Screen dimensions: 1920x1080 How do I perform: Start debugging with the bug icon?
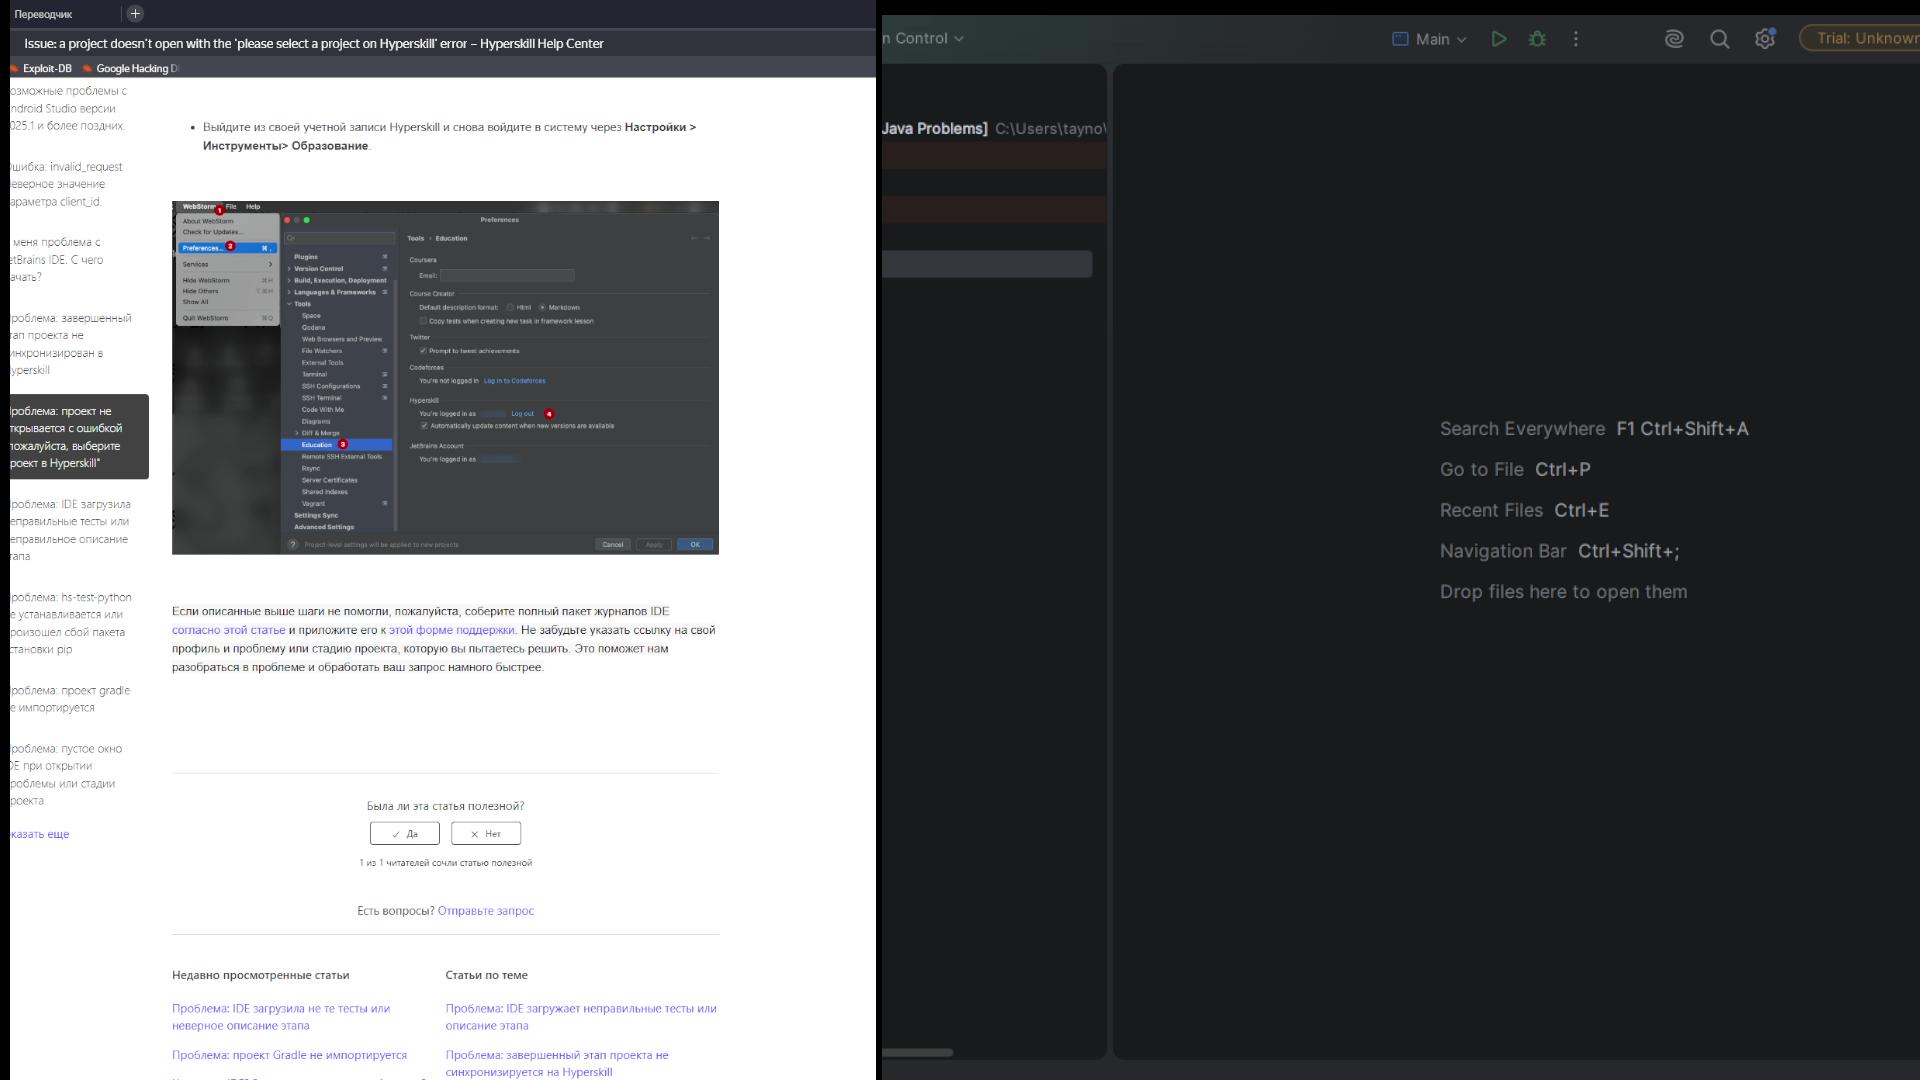1537,39
